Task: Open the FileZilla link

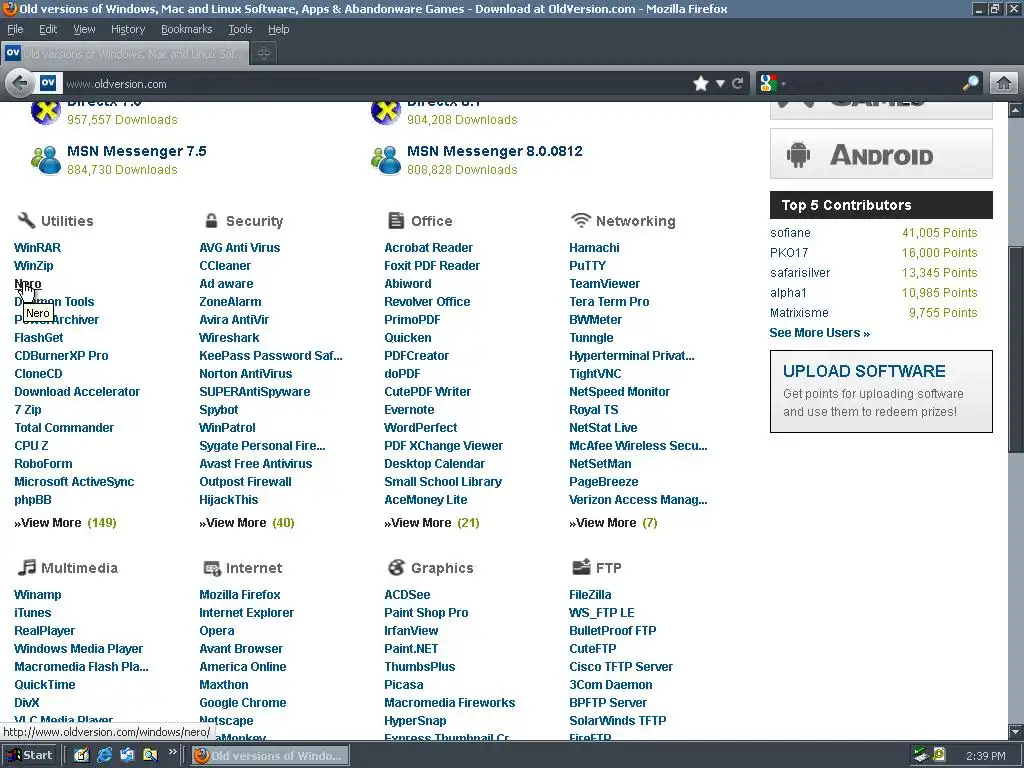Action: point(590,594)
